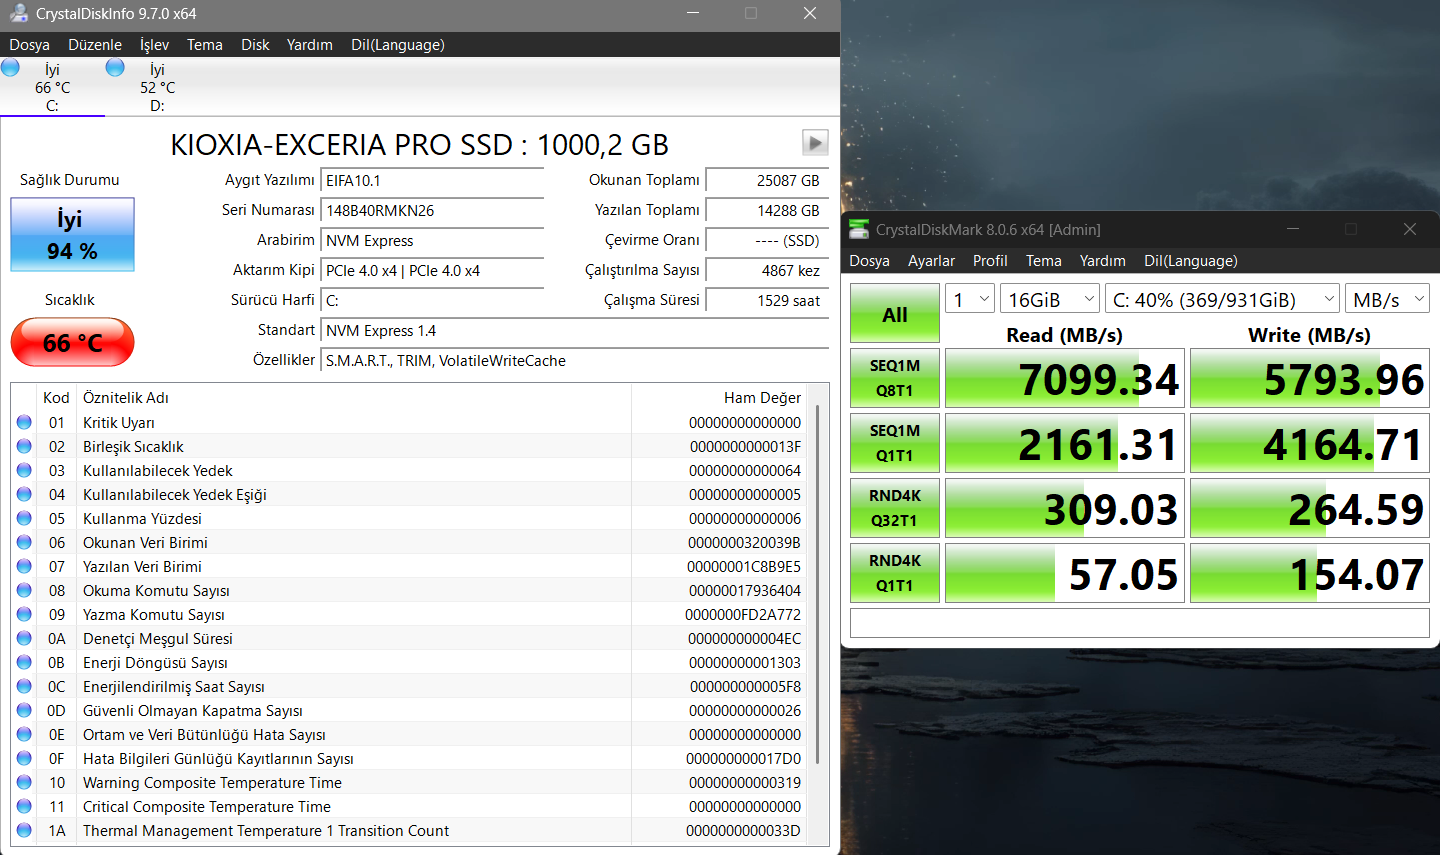Click status orb for Yazma Komutu Sayısı row
Screen dimensions: 1440x855
24,614
